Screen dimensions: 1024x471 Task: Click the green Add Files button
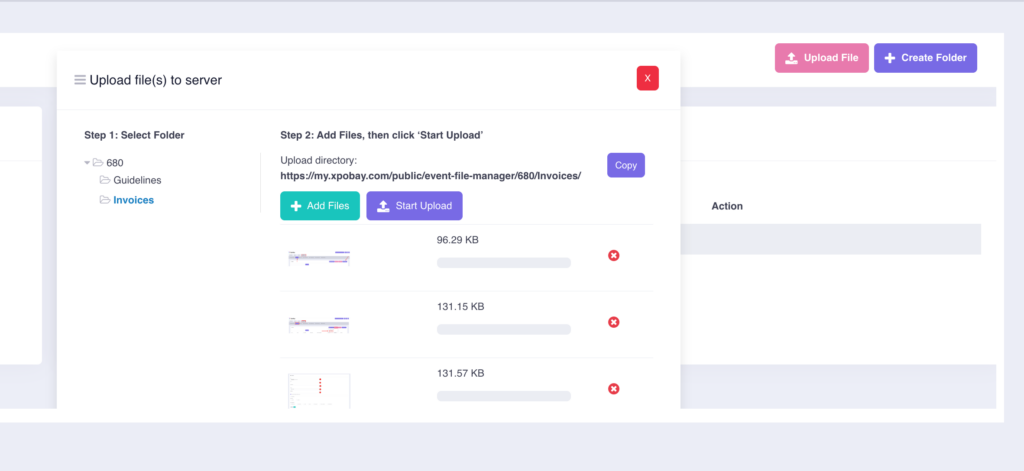point(320,206)
